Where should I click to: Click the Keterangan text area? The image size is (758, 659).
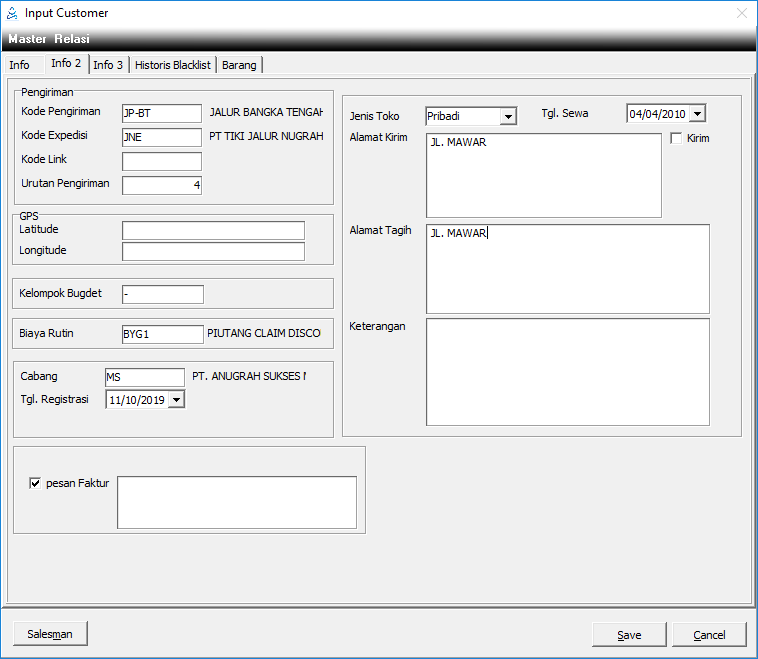[x=567, y=370]
